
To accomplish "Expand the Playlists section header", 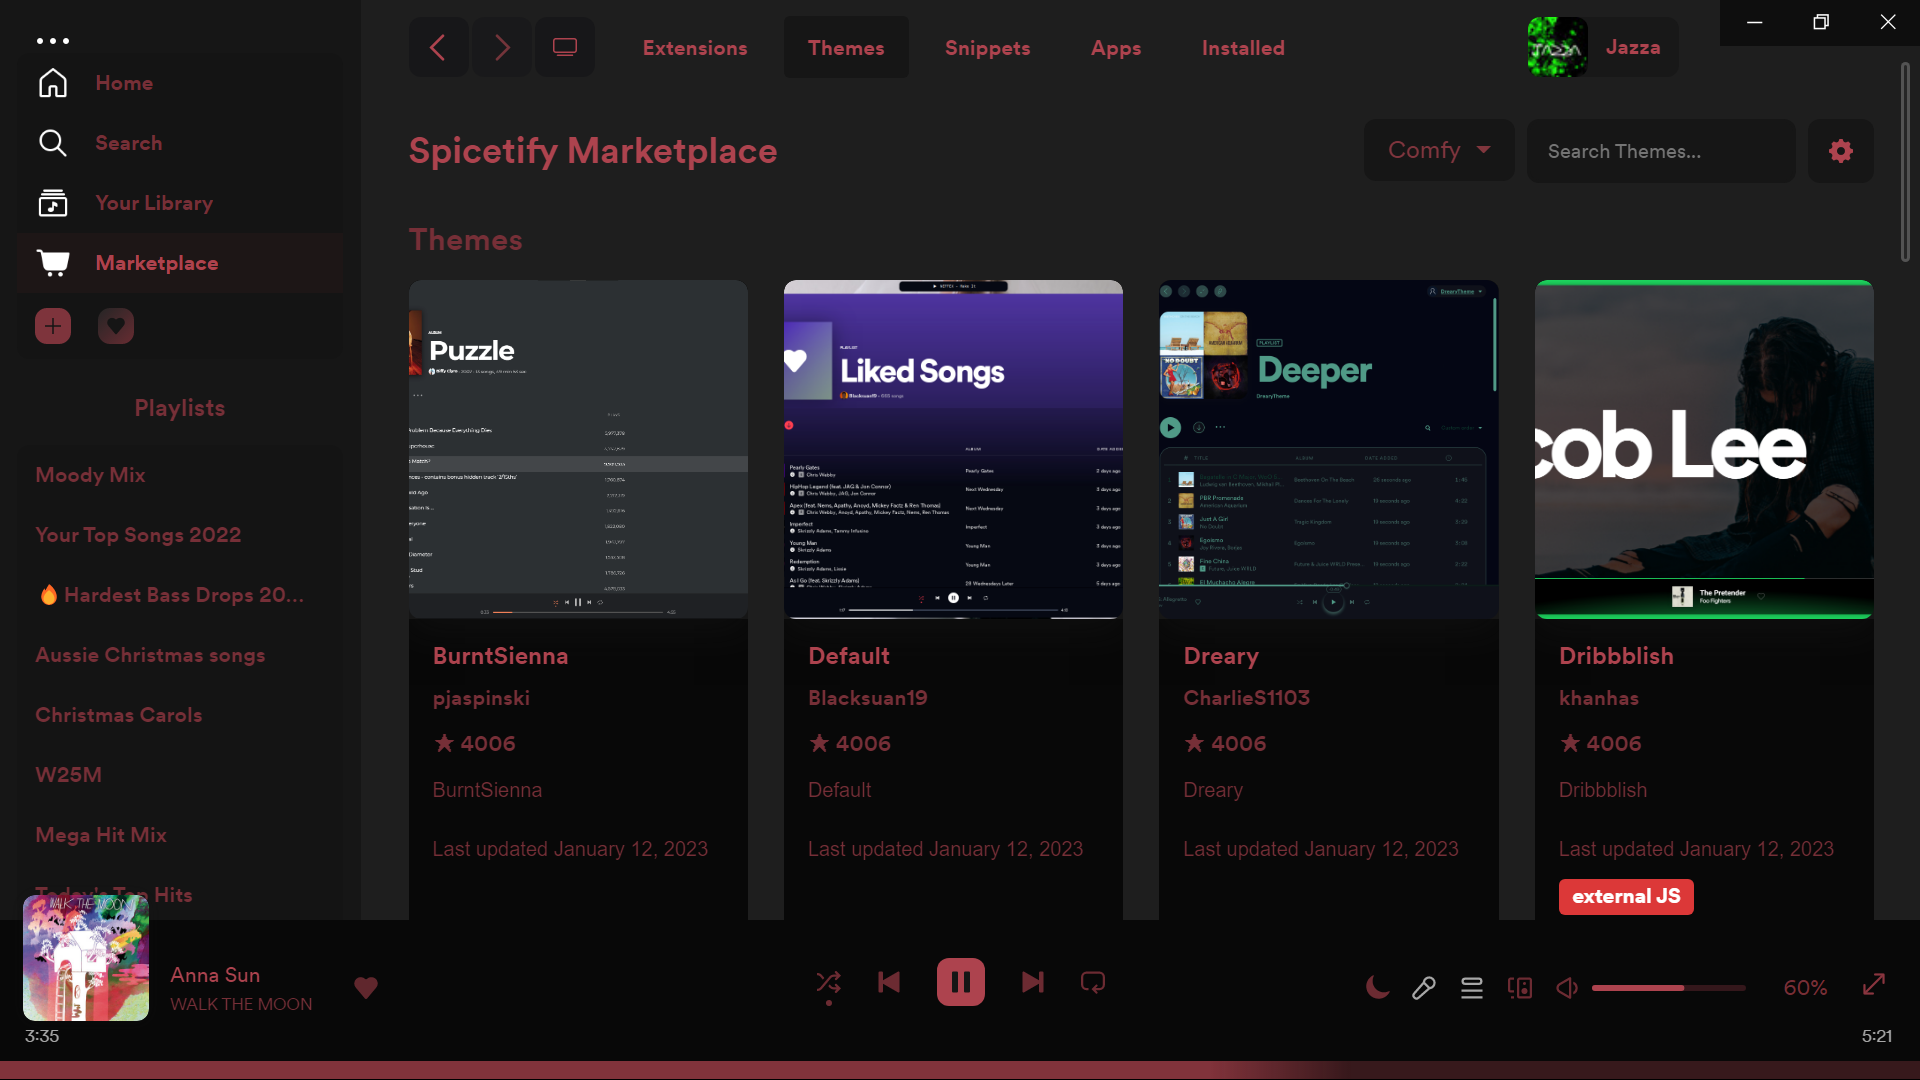I will pyautogui.click(x=179, y=408).
